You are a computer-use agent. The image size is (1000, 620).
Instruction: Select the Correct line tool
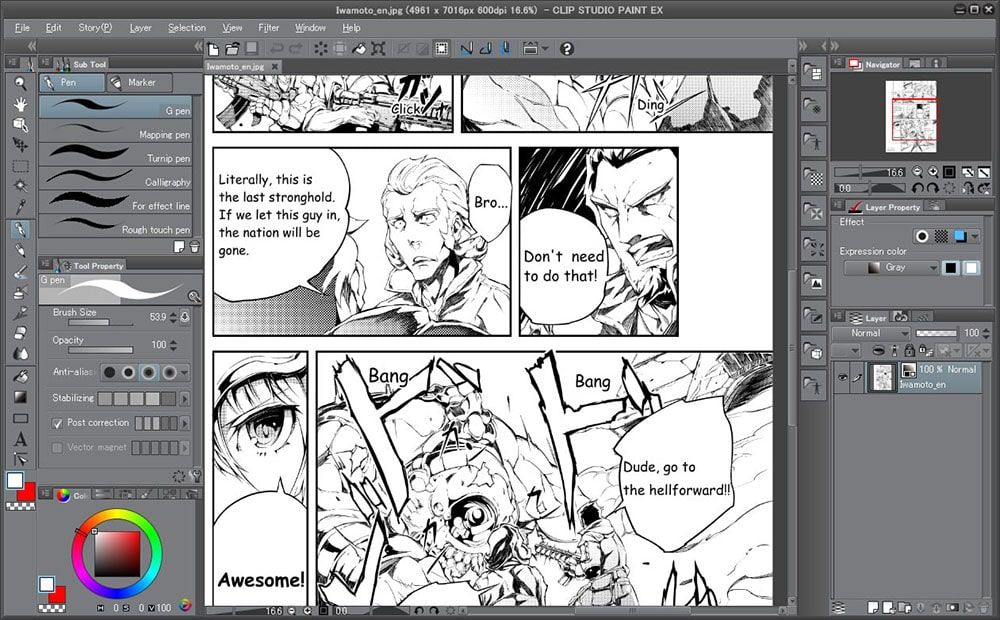[x=20, y=459]
